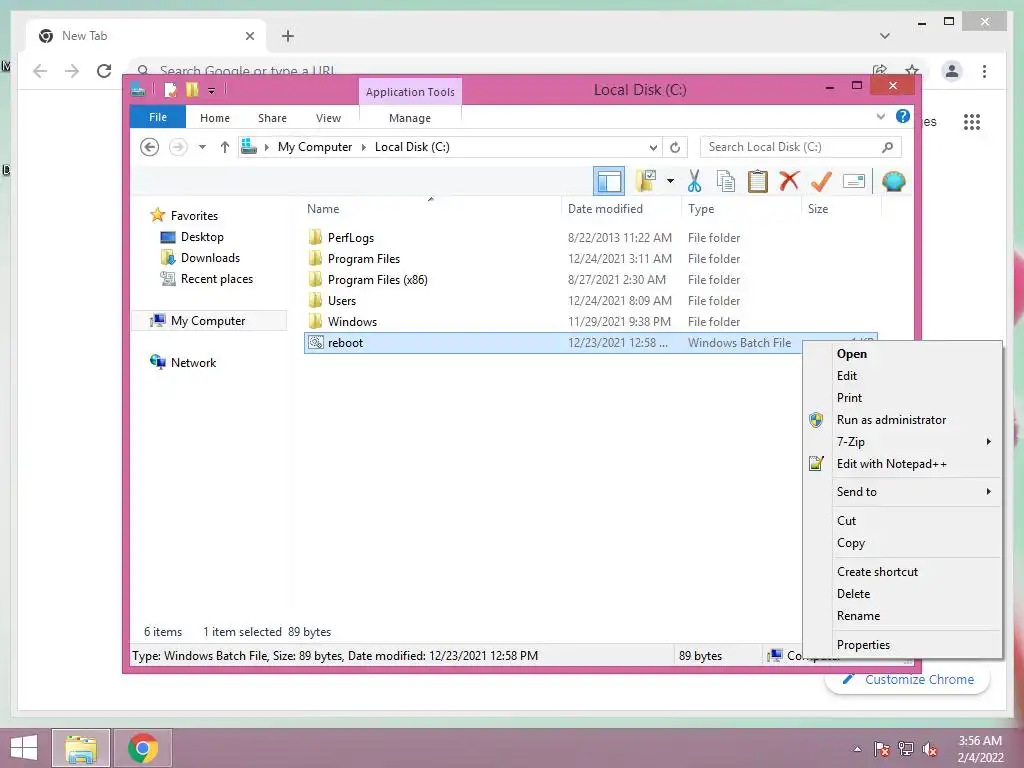
Task: Click the folder options icon in toolbar
Action: [x=646, y=181]
